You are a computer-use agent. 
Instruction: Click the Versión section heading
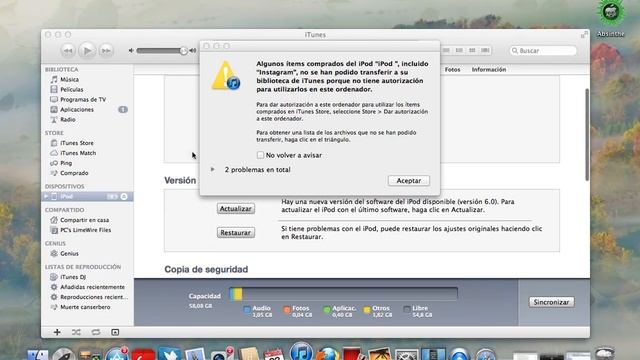click(x=180, y=180)
